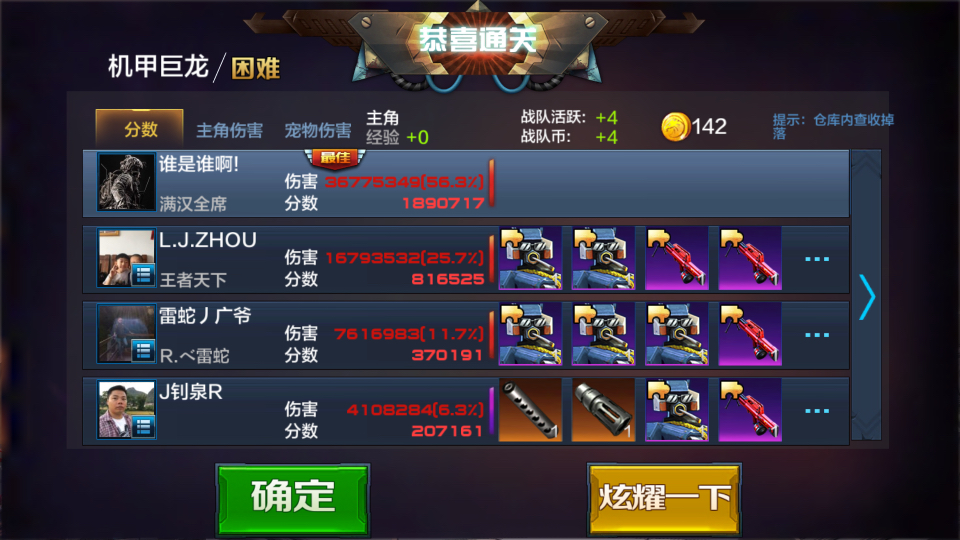The image size is (960, 540).
Task: Expand more rewards for 雷蛇丿广爷
Action: click(817, 335)
